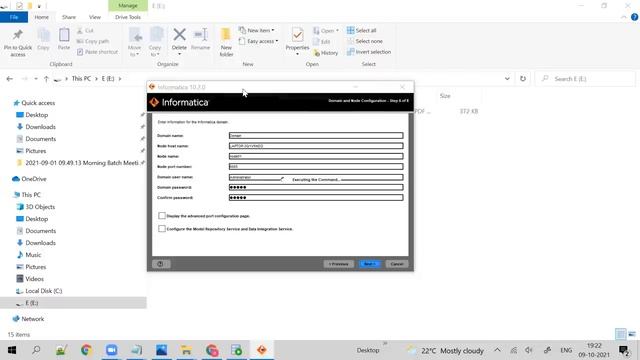
Task: Click the Search E: box
Action: (586, 79)
